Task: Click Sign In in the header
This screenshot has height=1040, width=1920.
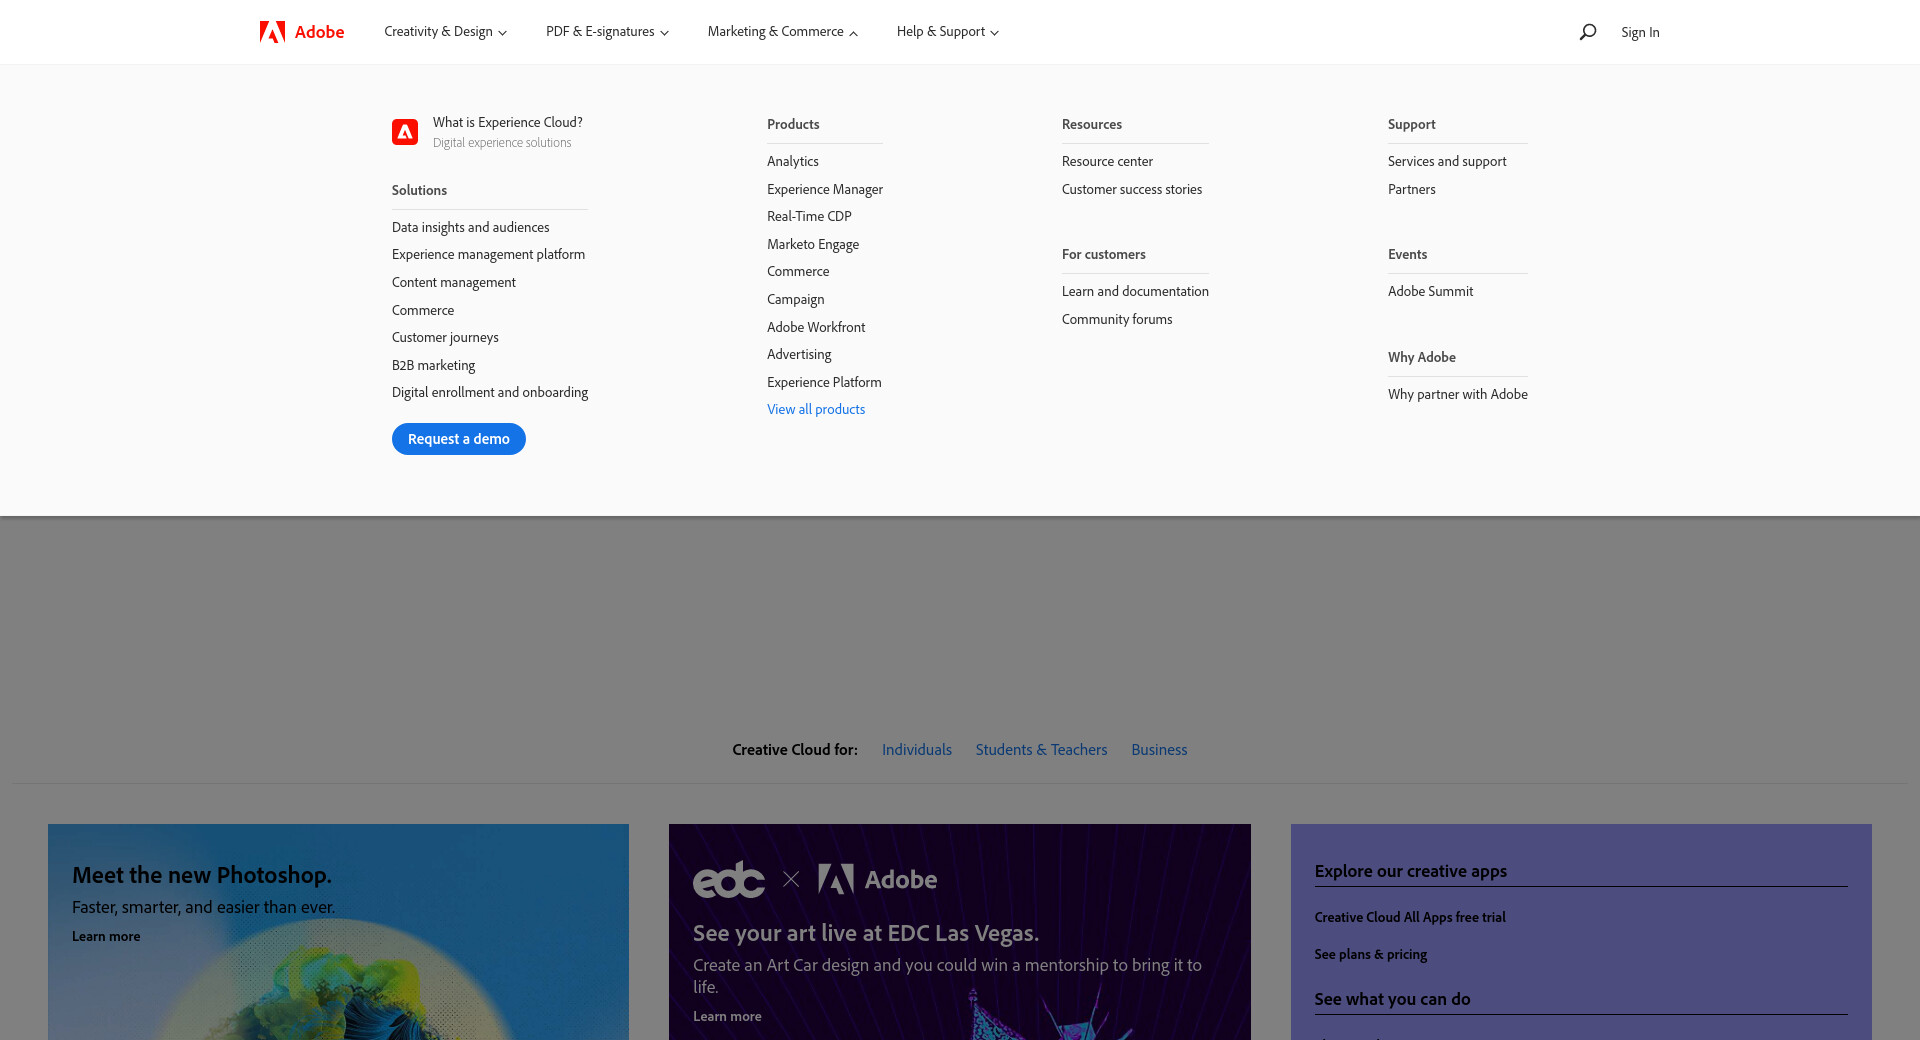Action: click(x=1640, y=32)
